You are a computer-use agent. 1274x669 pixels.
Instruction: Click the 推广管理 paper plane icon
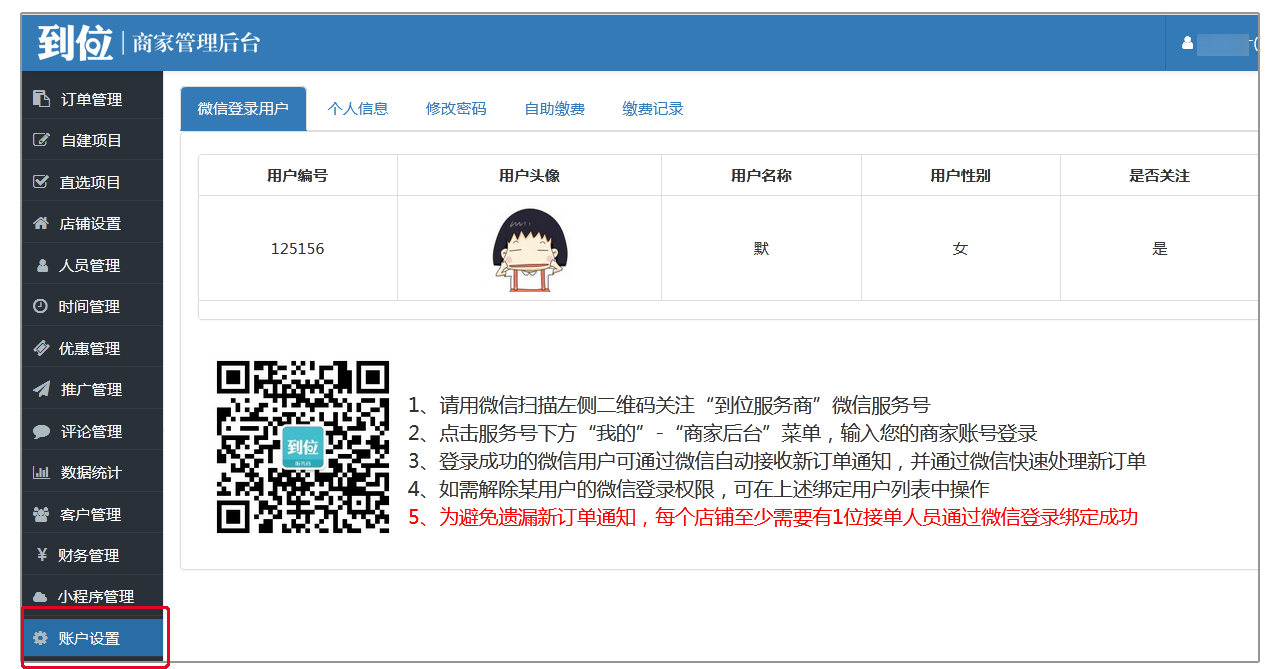click(41, 390)
